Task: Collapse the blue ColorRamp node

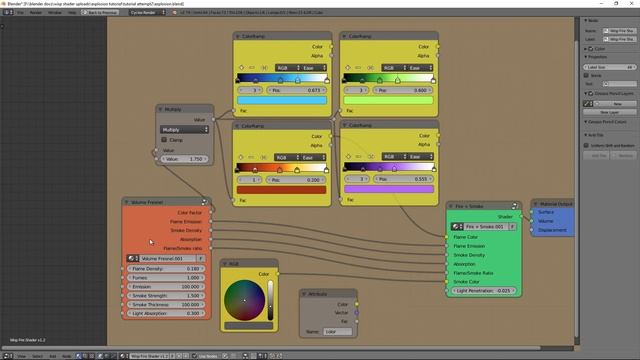Action: pyautogui.click(x=238, y=36)
